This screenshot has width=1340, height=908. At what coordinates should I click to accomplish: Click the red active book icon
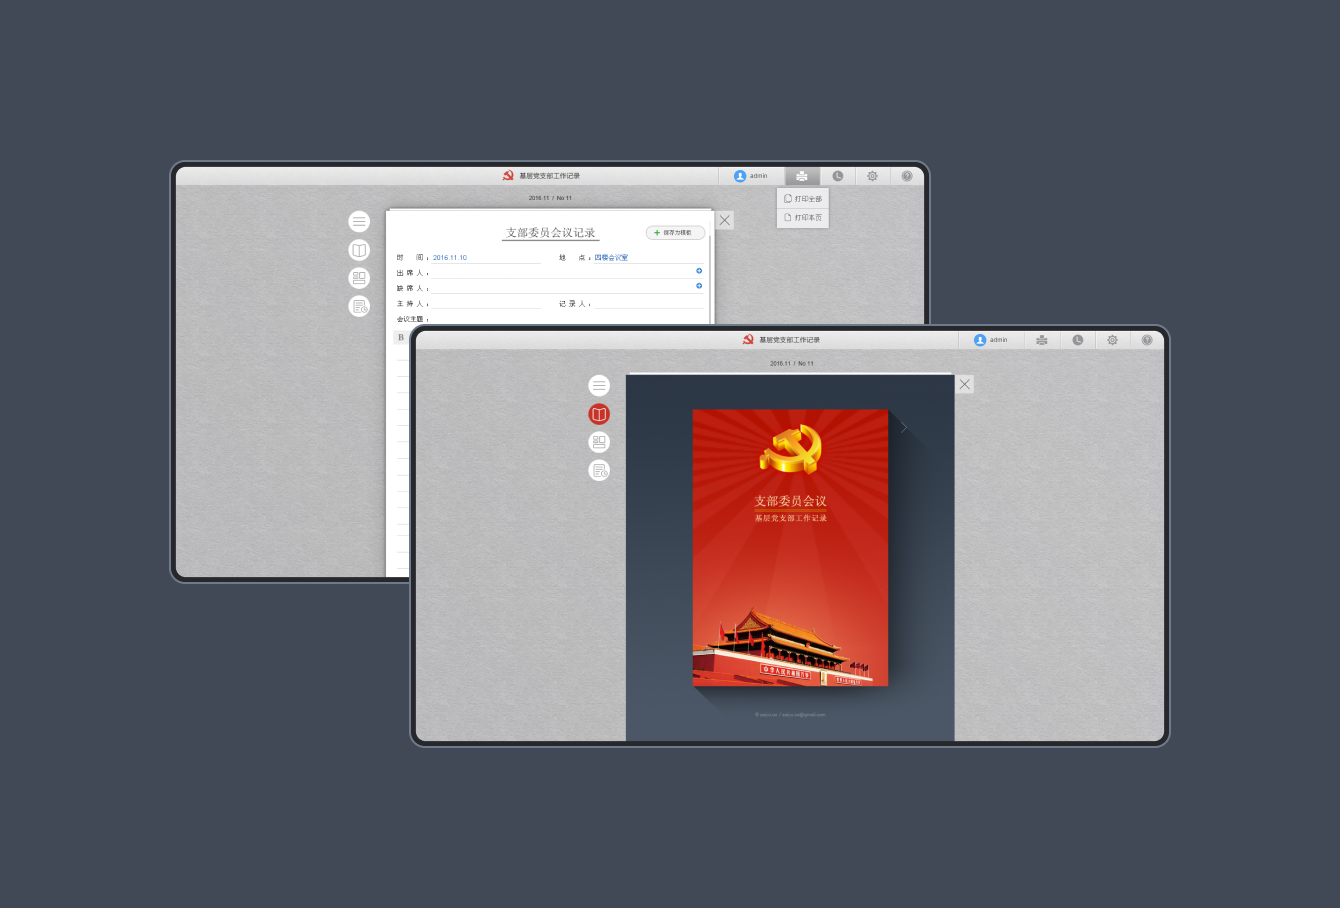[599, 414]
